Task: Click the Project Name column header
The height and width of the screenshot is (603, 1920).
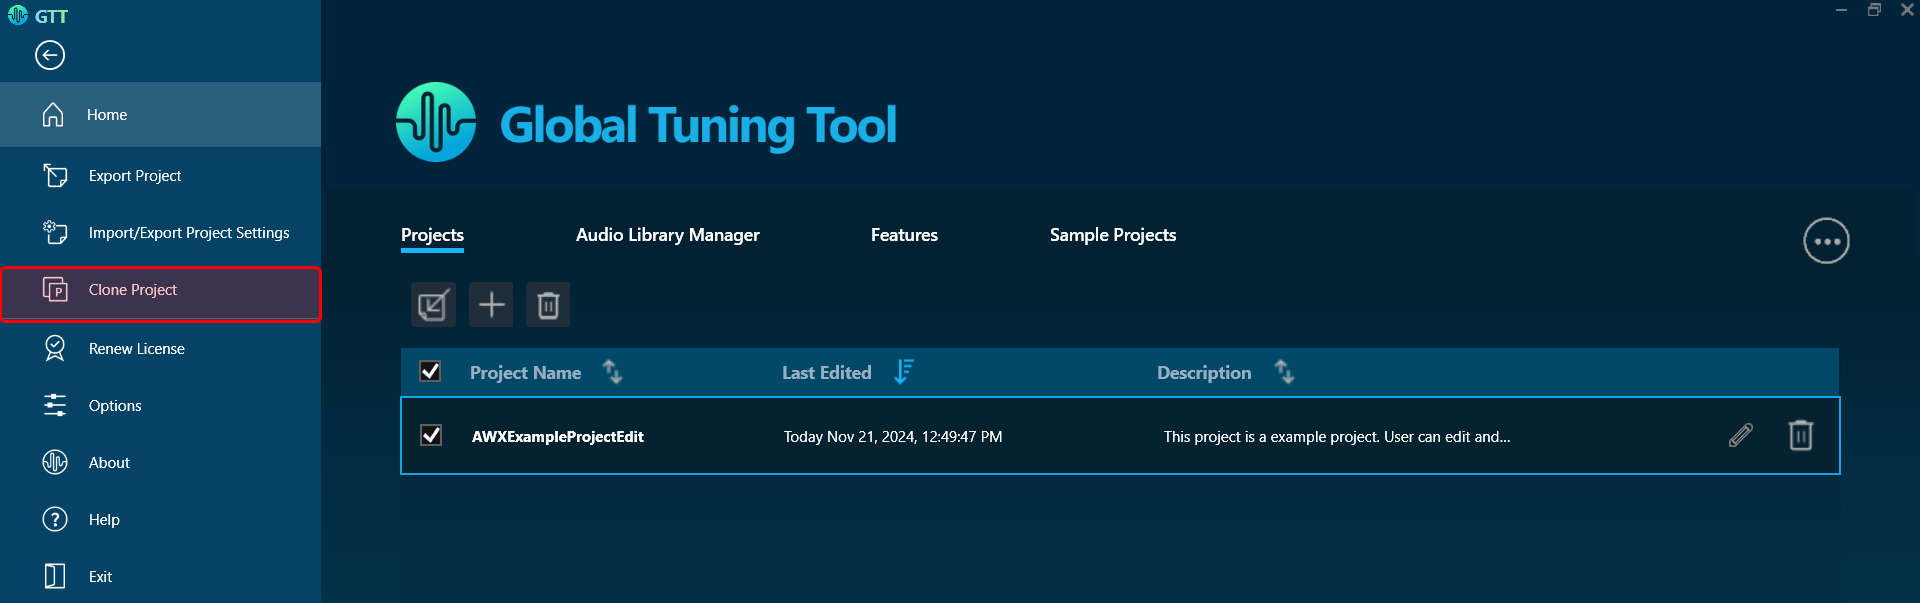Action: point(525,373)
